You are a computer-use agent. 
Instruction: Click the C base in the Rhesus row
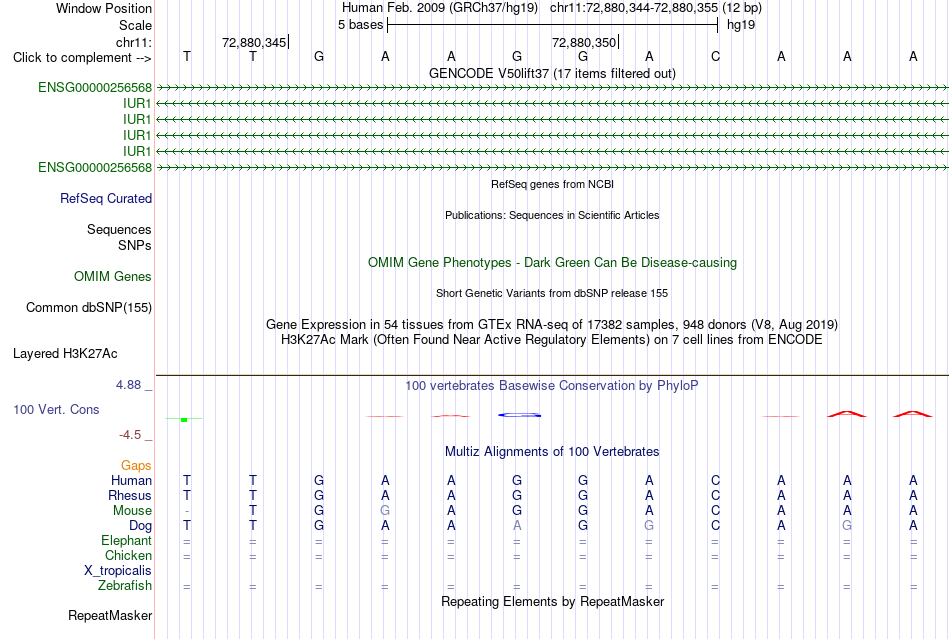tap(716, 495)
